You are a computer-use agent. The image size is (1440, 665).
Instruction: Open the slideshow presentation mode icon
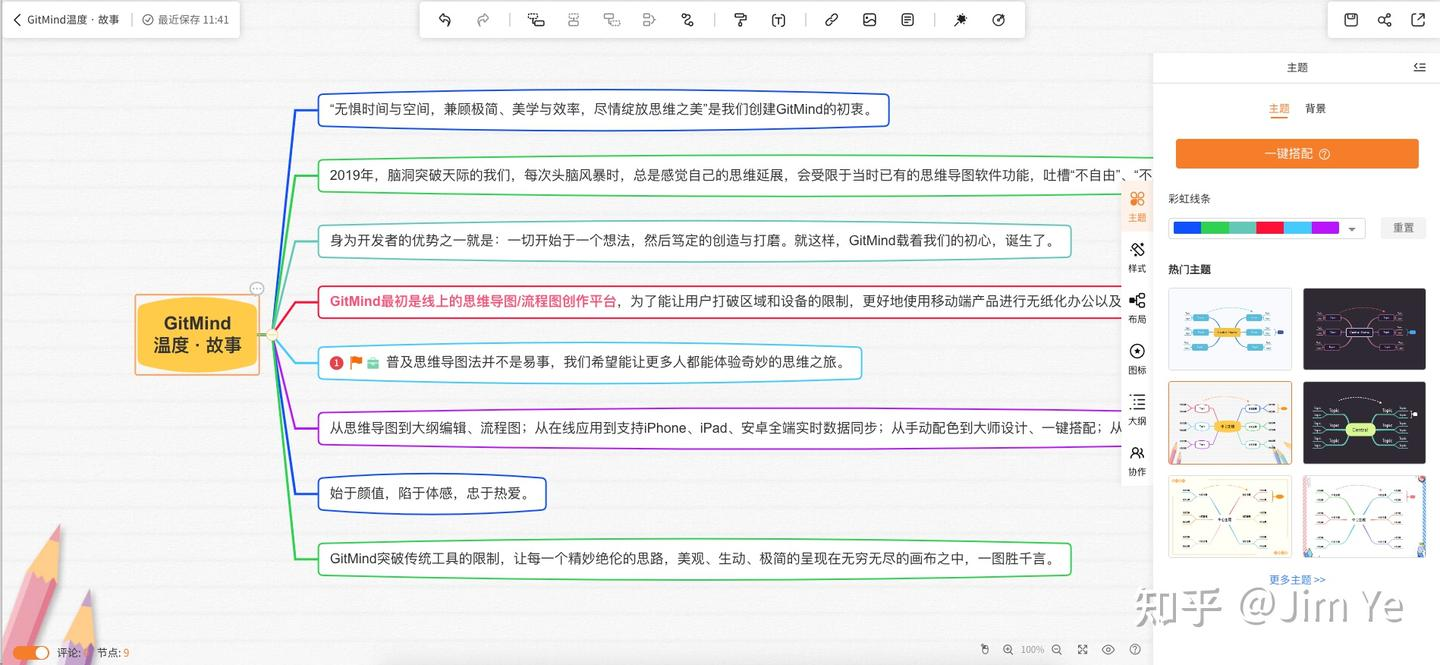[998, 20]
